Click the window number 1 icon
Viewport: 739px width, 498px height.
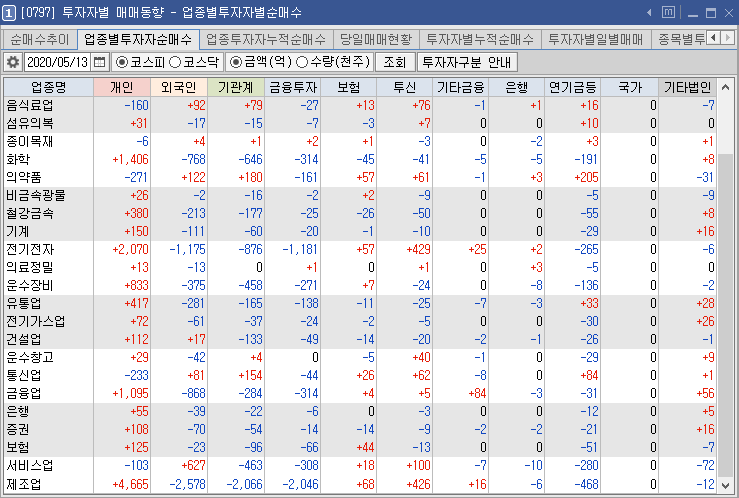point(9,13)
